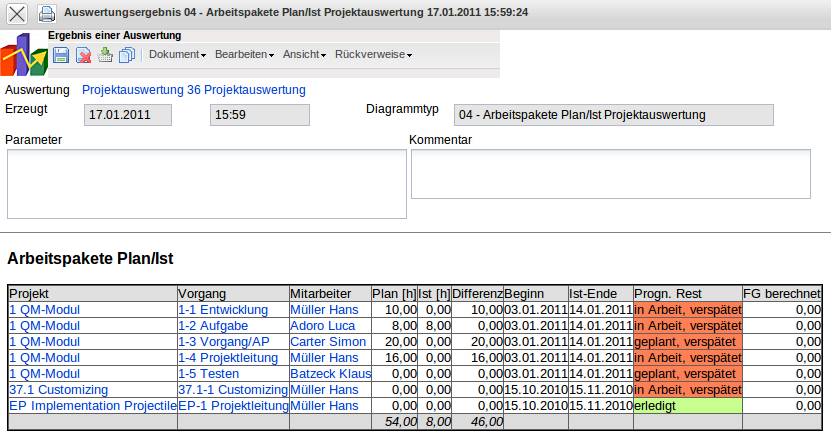Open the Ansicht dropdown menu
831x439 pixels.
pos(304,54)
